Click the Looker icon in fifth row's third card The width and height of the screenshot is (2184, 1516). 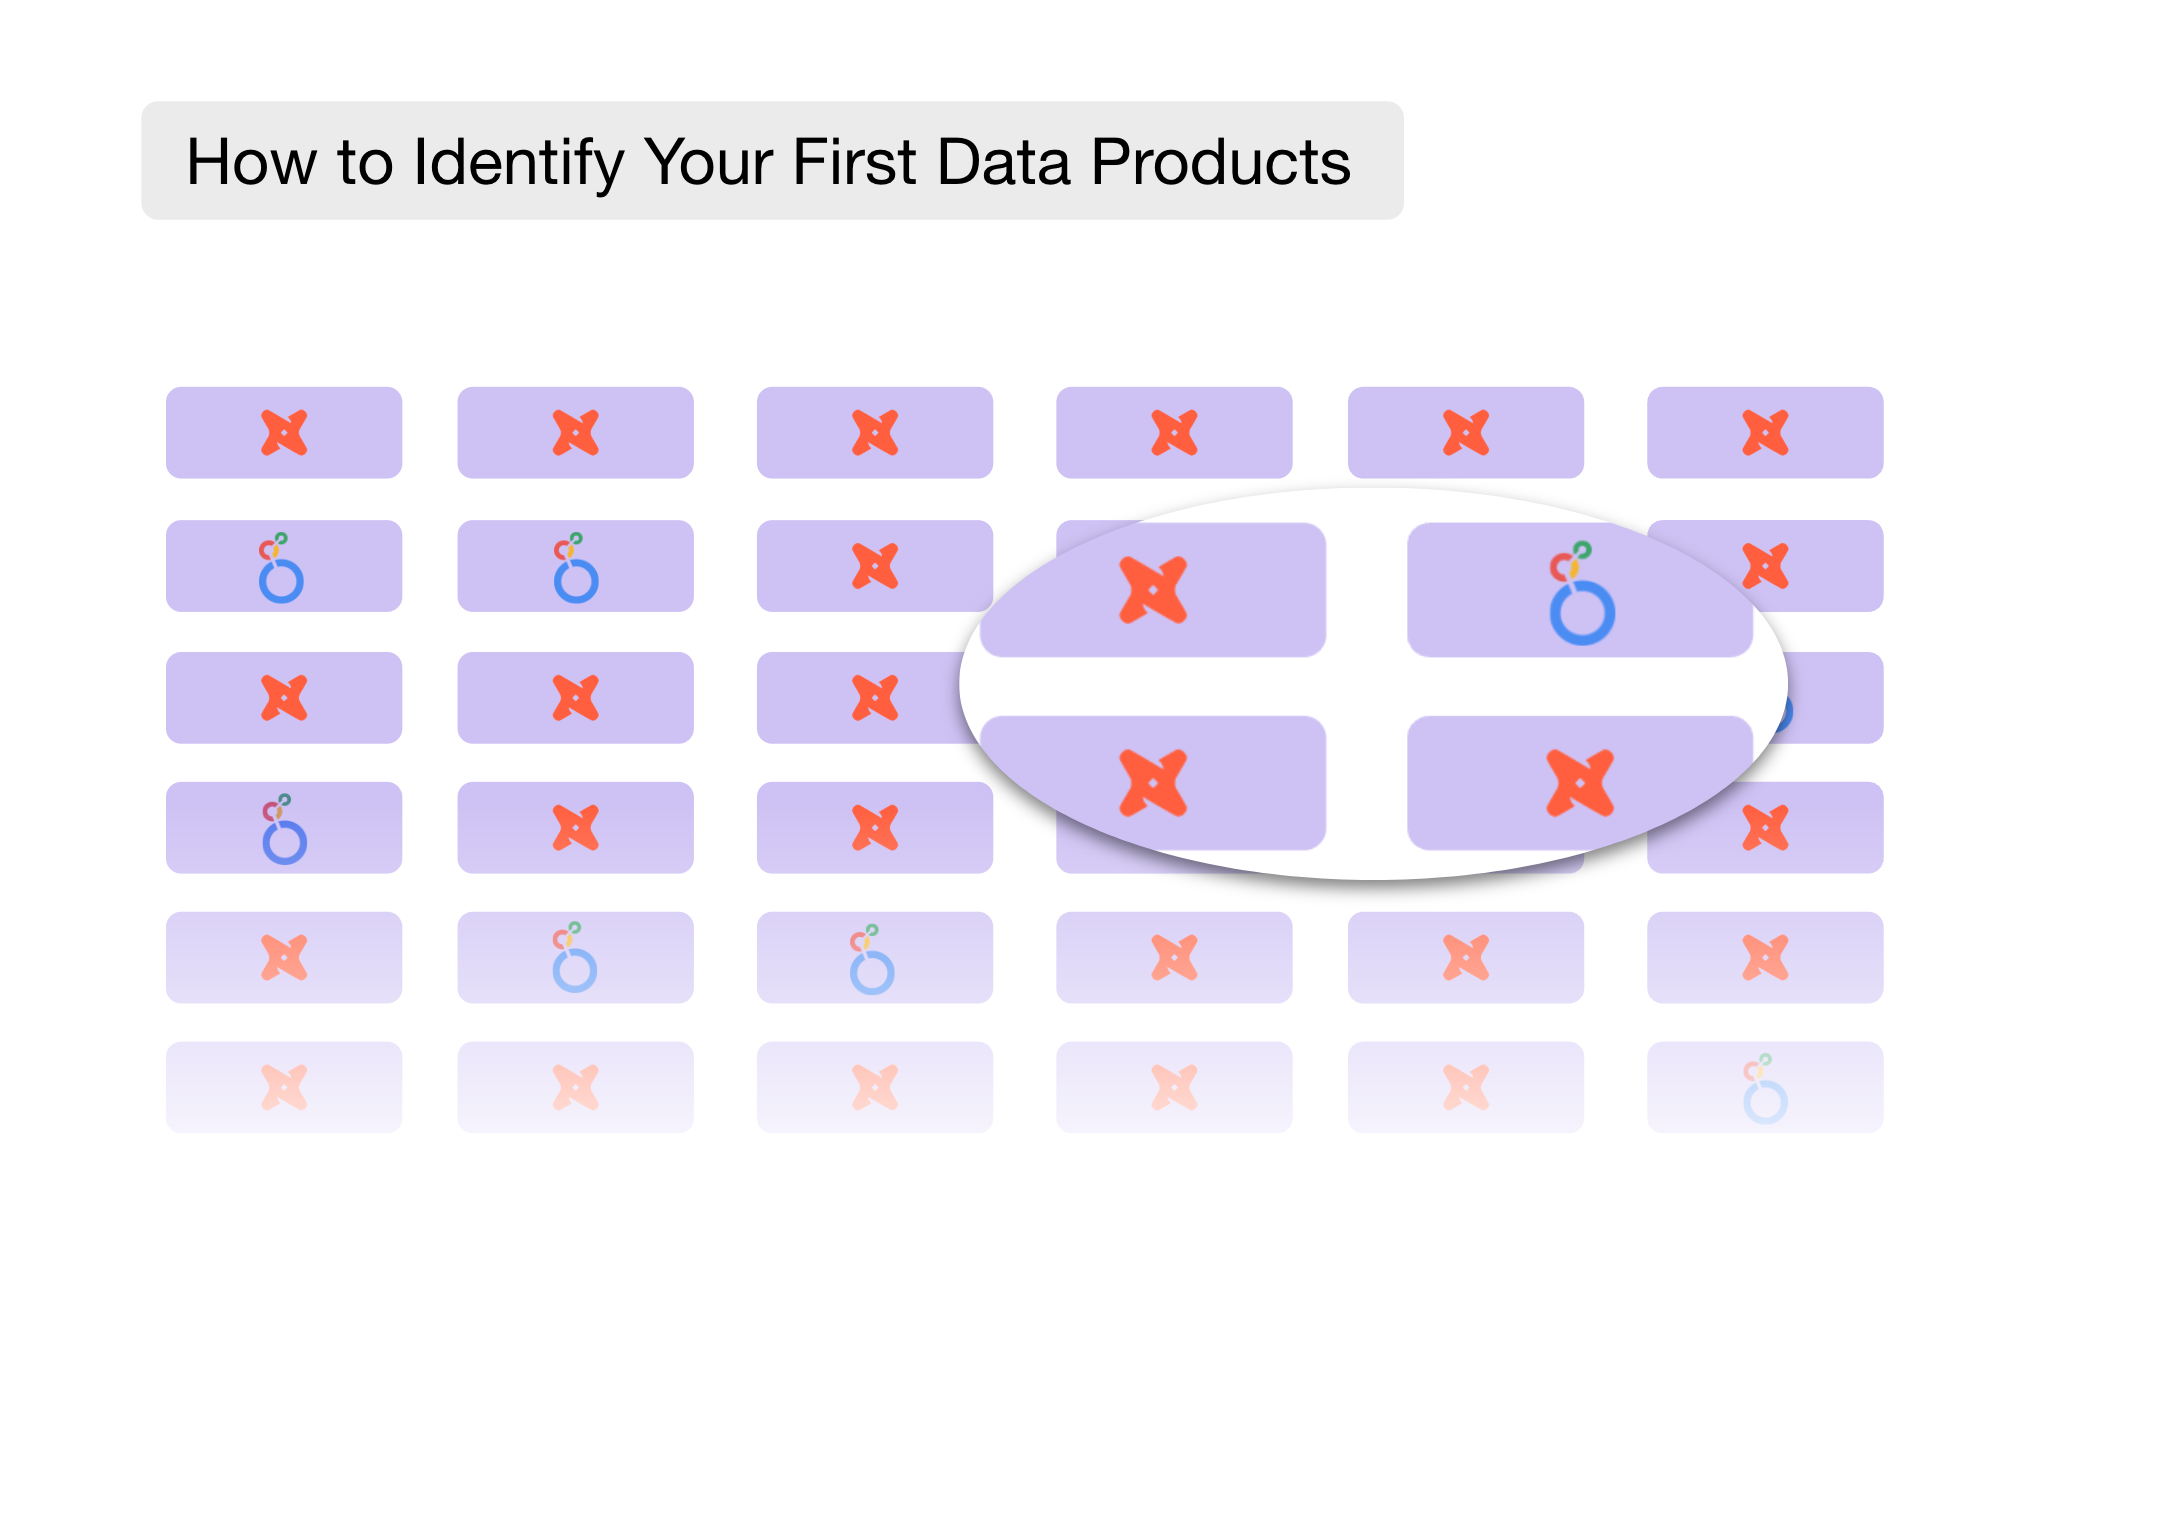(871, 960)
